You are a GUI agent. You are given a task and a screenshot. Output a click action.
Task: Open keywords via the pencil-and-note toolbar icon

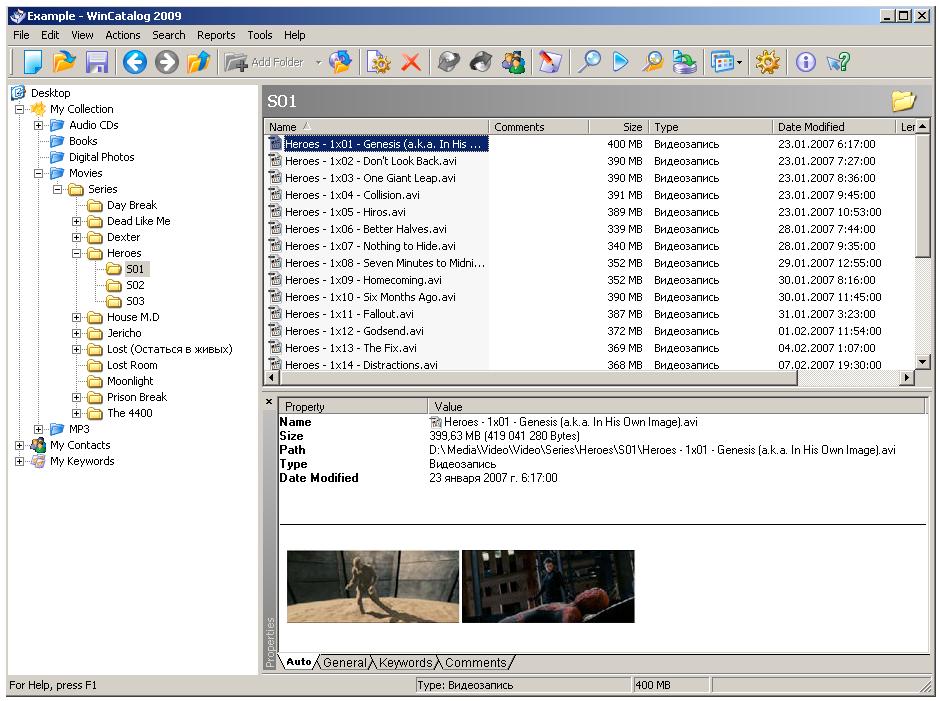tap(550, 62)
